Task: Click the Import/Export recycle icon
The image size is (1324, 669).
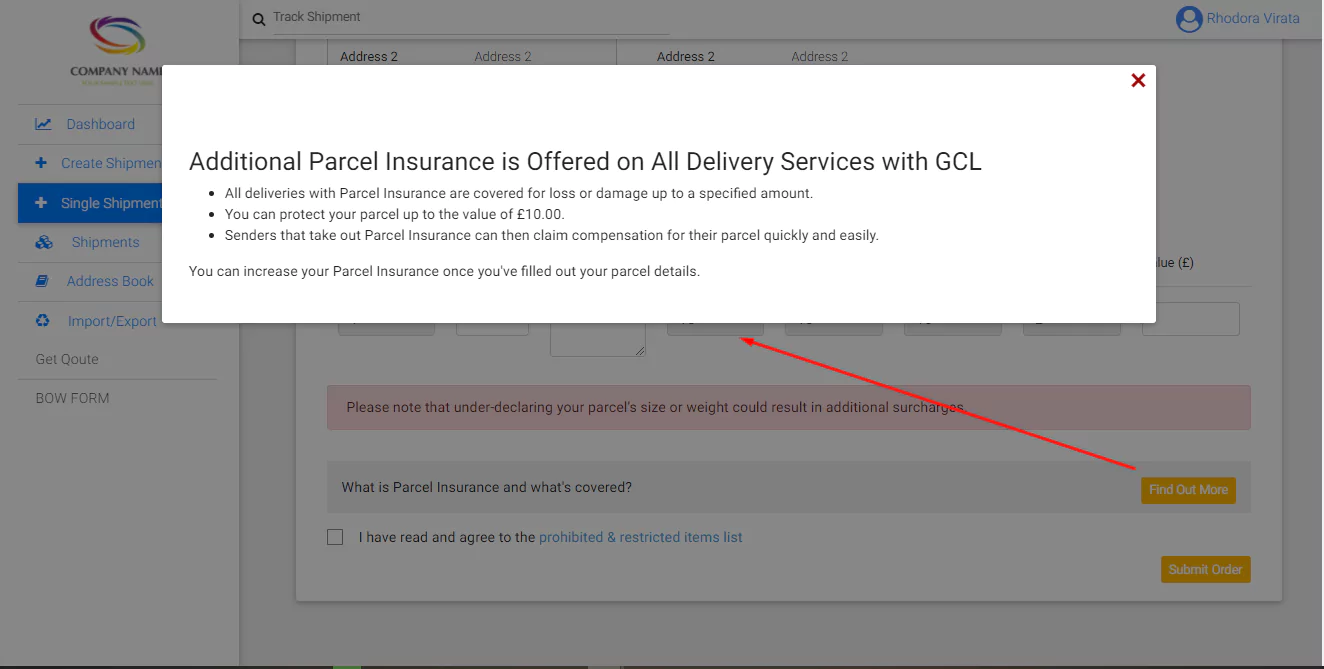Action: (x=42, y=321)
